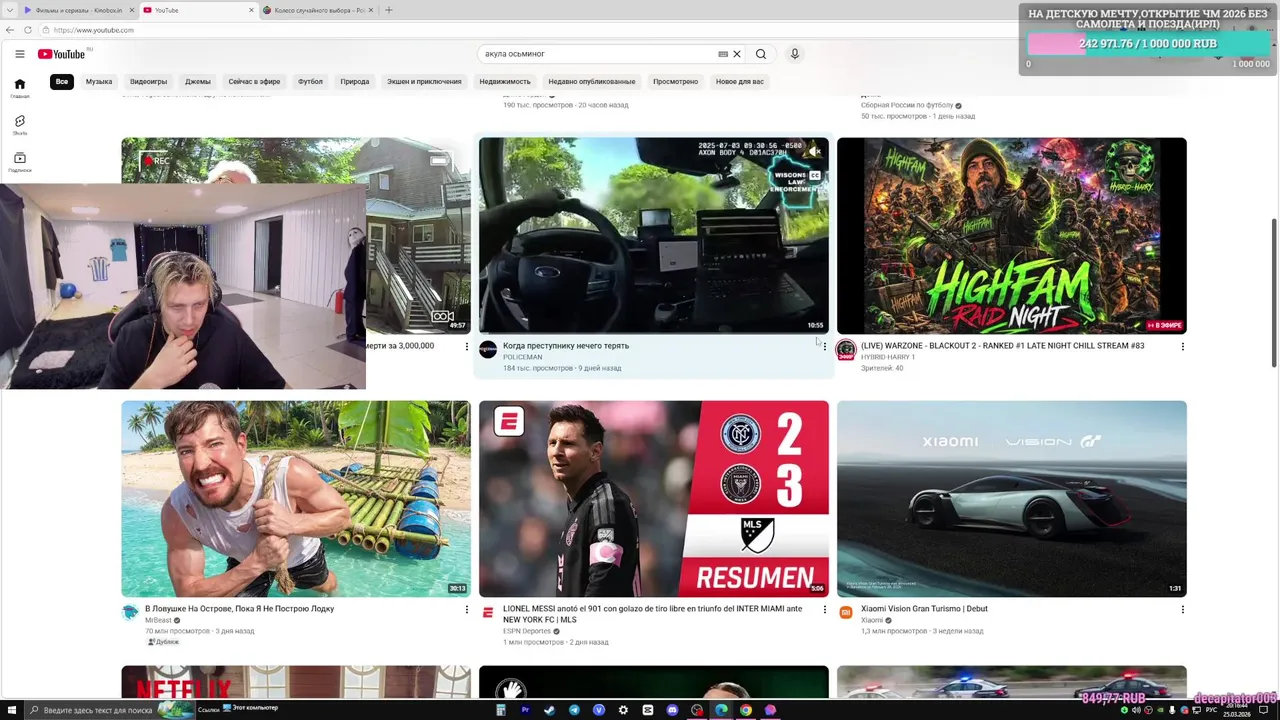Play the MrBeast raft island thumbnail
Screen dimensions: 1280x720
pos(296,499)
